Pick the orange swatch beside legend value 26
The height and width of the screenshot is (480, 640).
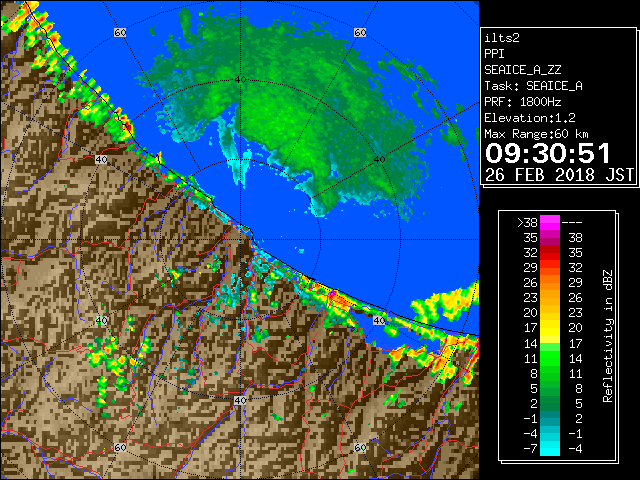[550, 283]
